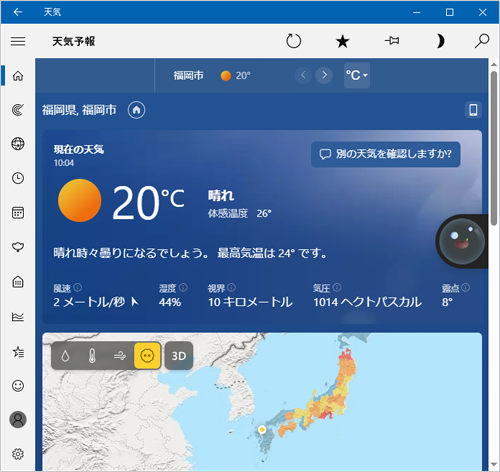Screen dimensions: 500x472
Task: Open the historical weather chart icon
Action: click(x=18, y=317)
